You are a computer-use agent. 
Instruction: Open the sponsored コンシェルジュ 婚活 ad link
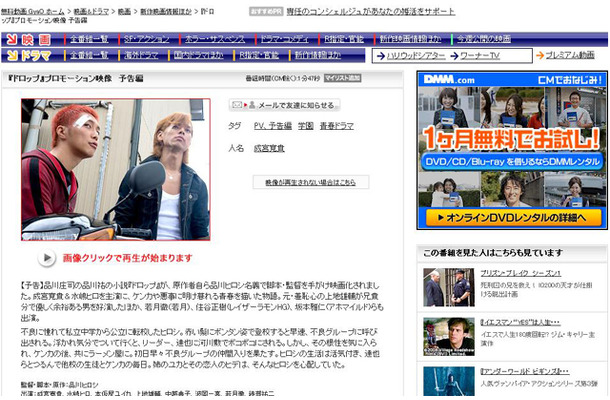coord(371,12)
